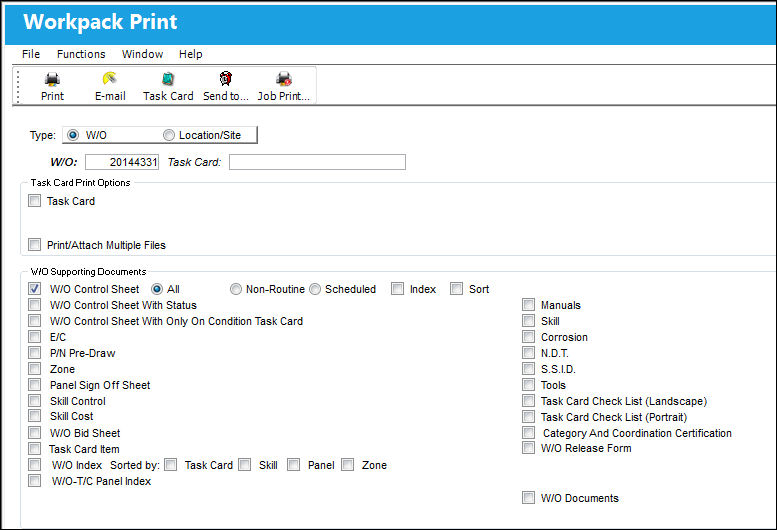
Task: Enable W/O-T/C Panel Index checkbox
Action: point(34,480)
